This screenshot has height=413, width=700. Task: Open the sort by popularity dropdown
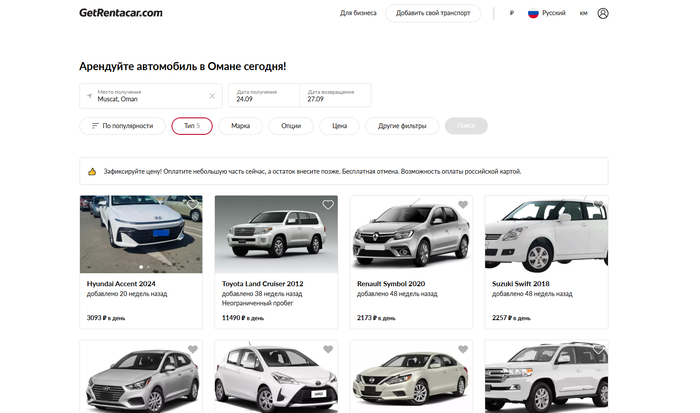(x=121, y=126)
